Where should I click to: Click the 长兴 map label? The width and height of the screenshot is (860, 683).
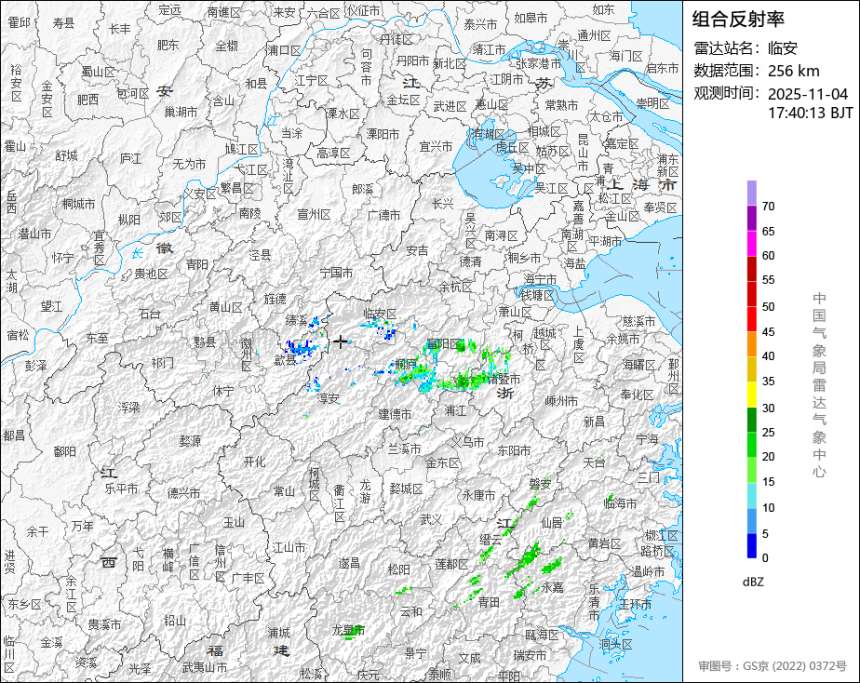pyautogui.click(x=443, y=204)
